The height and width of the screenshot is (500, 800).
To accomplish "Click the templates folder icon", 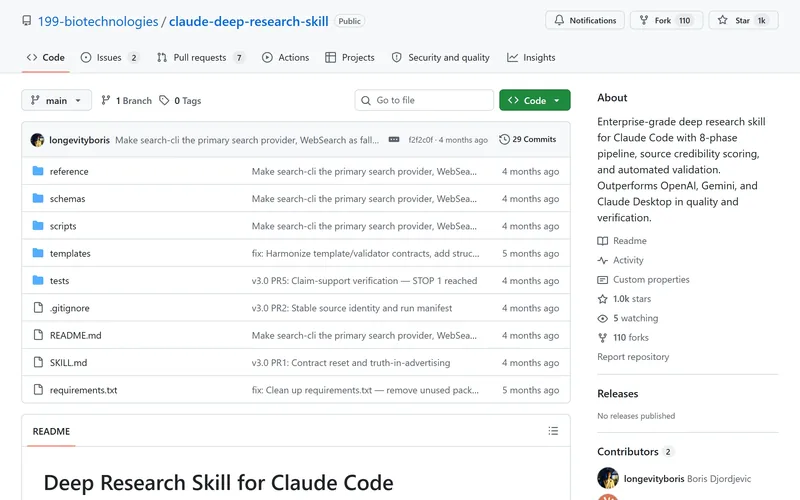I will coord(38,253).
